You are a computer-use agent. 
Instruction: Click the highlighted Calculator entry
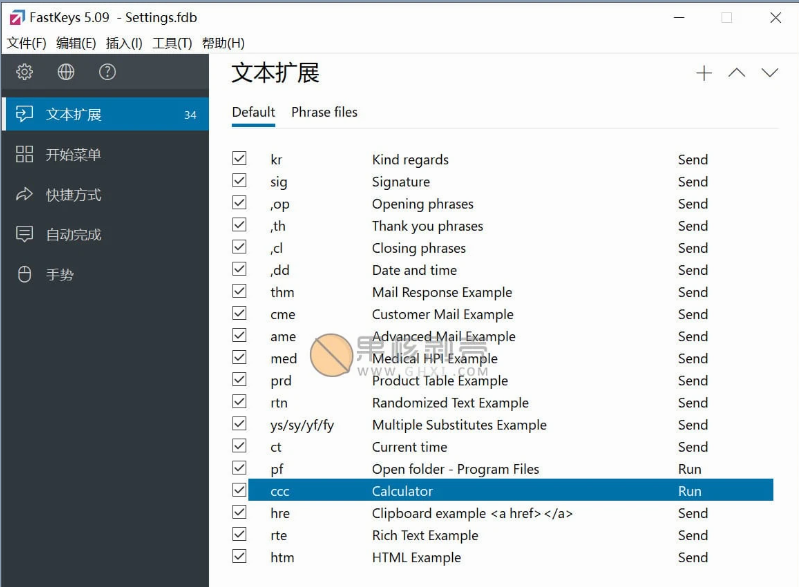tap(511, 491)
